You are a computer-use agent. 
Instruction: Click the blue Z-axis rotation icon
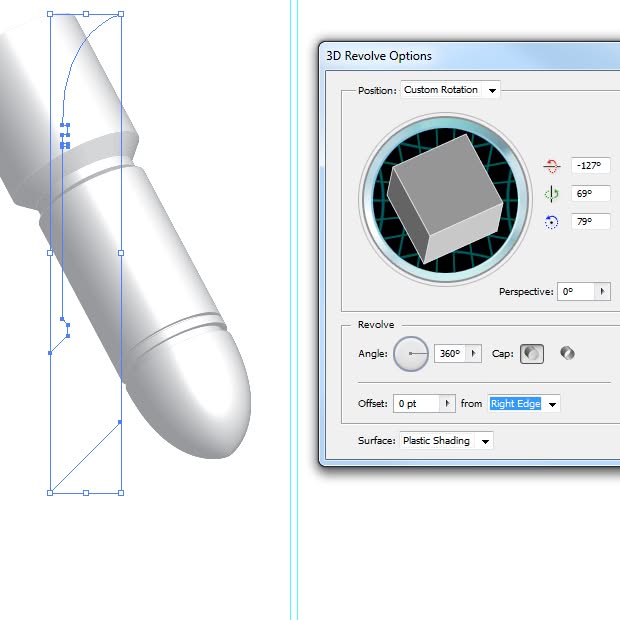coord(551,222)
